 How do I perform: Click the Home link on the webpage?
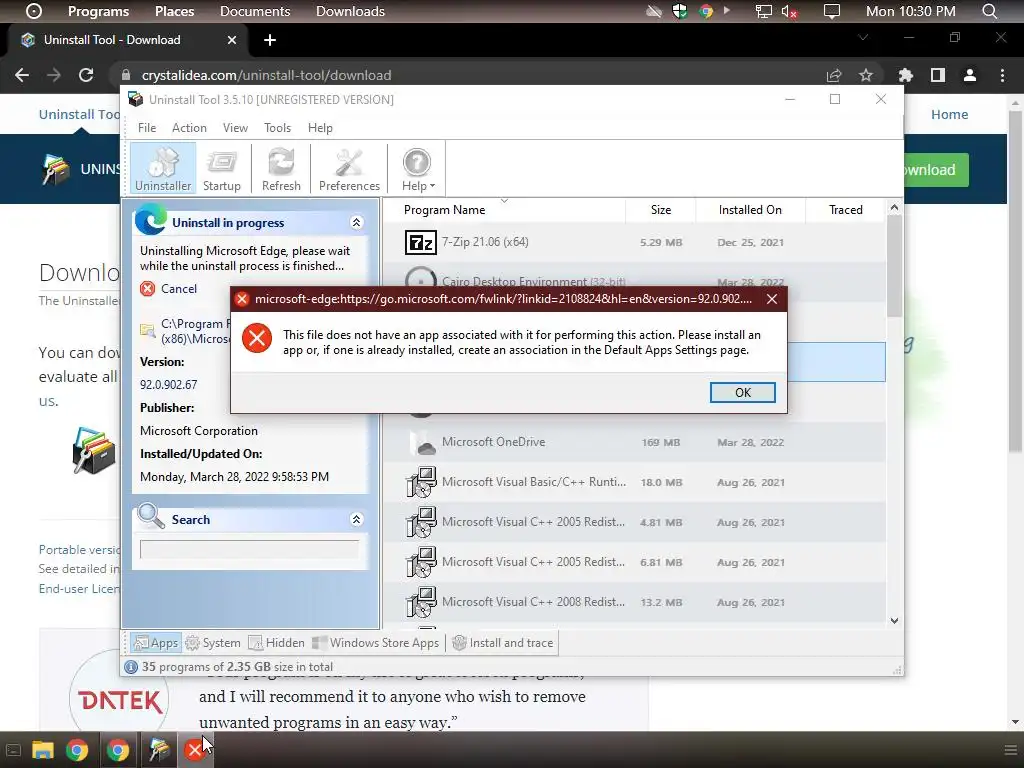coord(949,114)
